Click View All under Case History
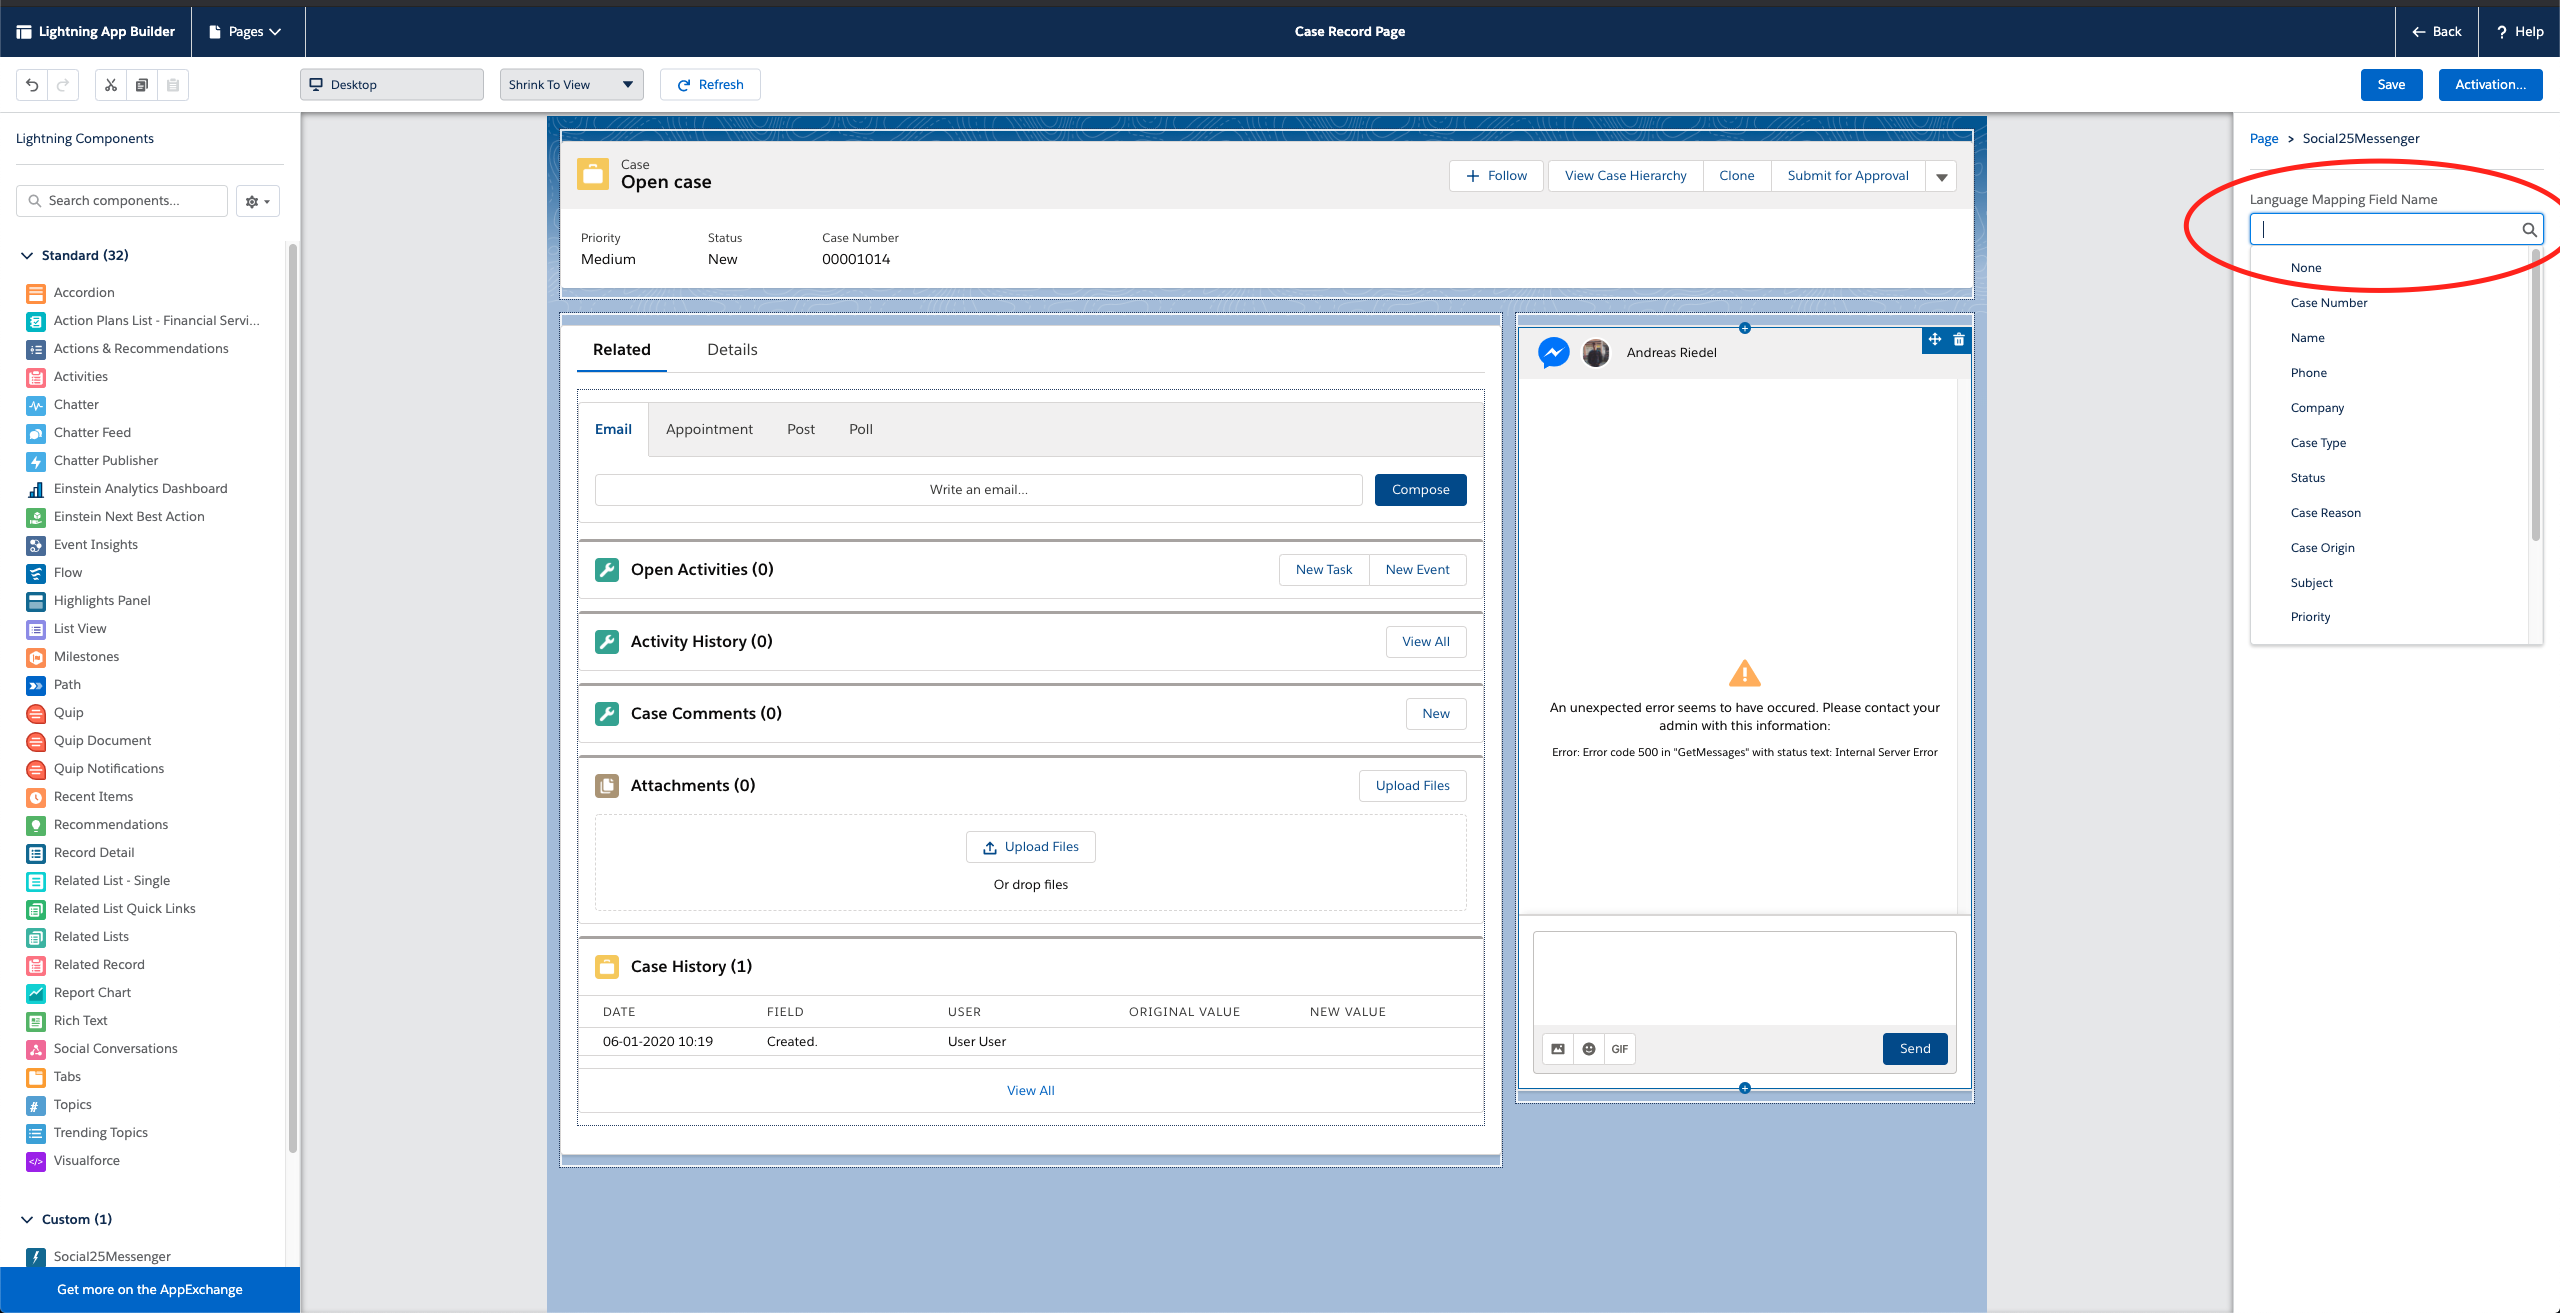The width and height of the screenshot is (2560, 1313). (1030, 1090)
